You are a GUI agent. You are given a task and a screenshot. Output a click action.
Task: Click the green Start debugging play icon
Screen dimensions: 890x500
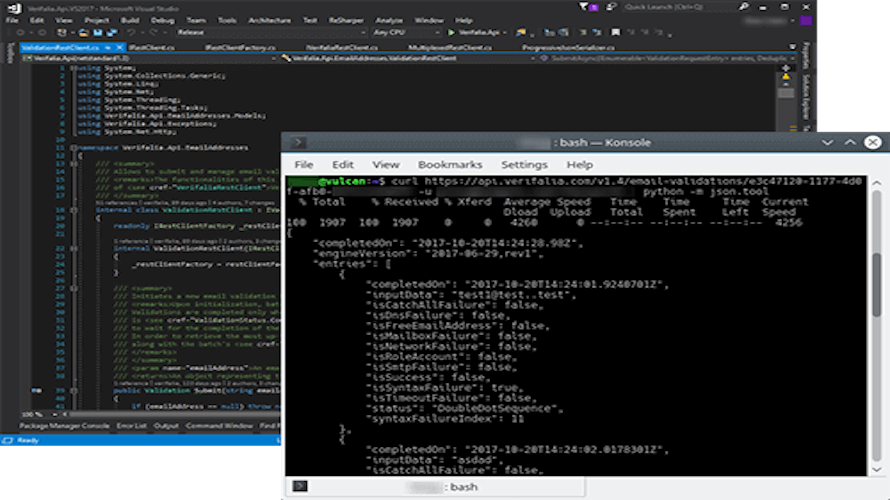(451, 32)
